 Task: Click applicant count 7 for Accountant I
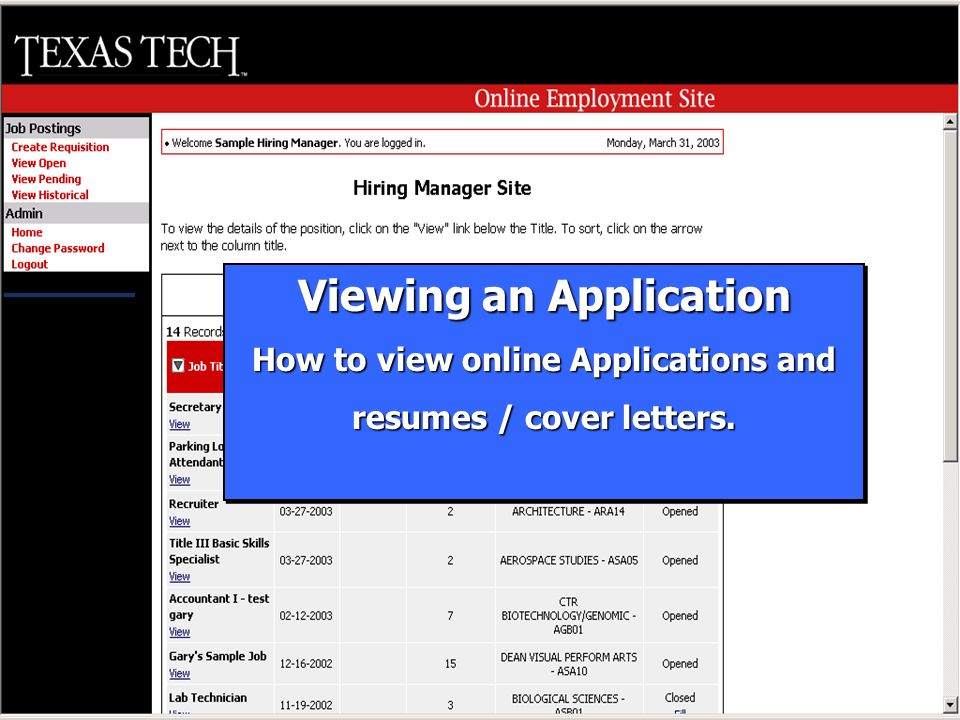(450, 615)
